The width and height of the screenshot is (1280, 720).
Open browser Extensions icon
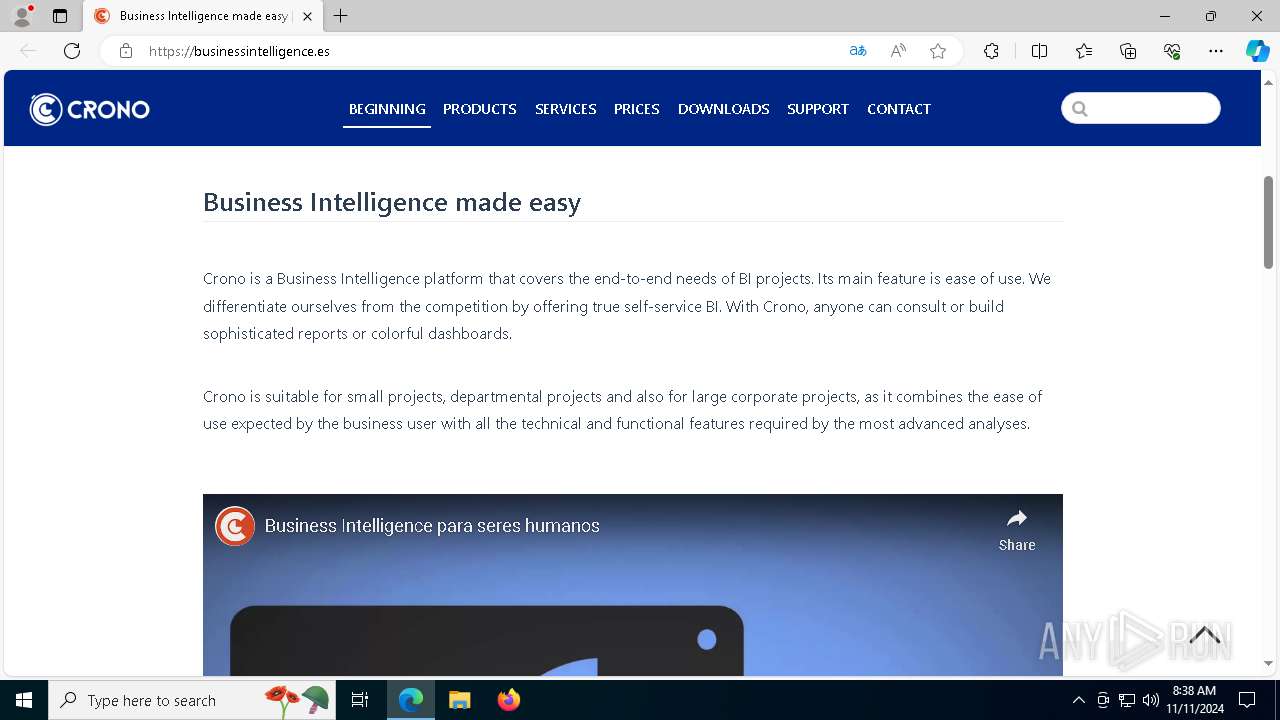tap(991, 51)
